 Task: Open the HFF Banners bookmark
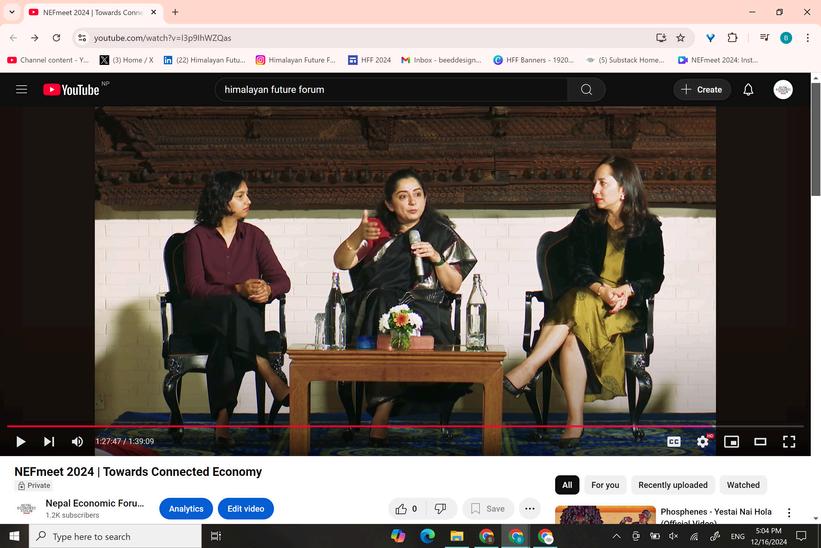(534, 60)
